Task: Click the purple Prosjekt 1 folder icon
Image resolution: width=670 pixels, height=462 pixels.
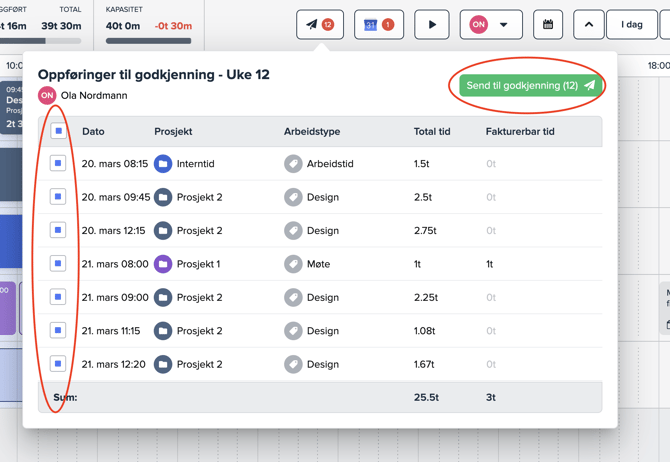Action: click(163, 264)
